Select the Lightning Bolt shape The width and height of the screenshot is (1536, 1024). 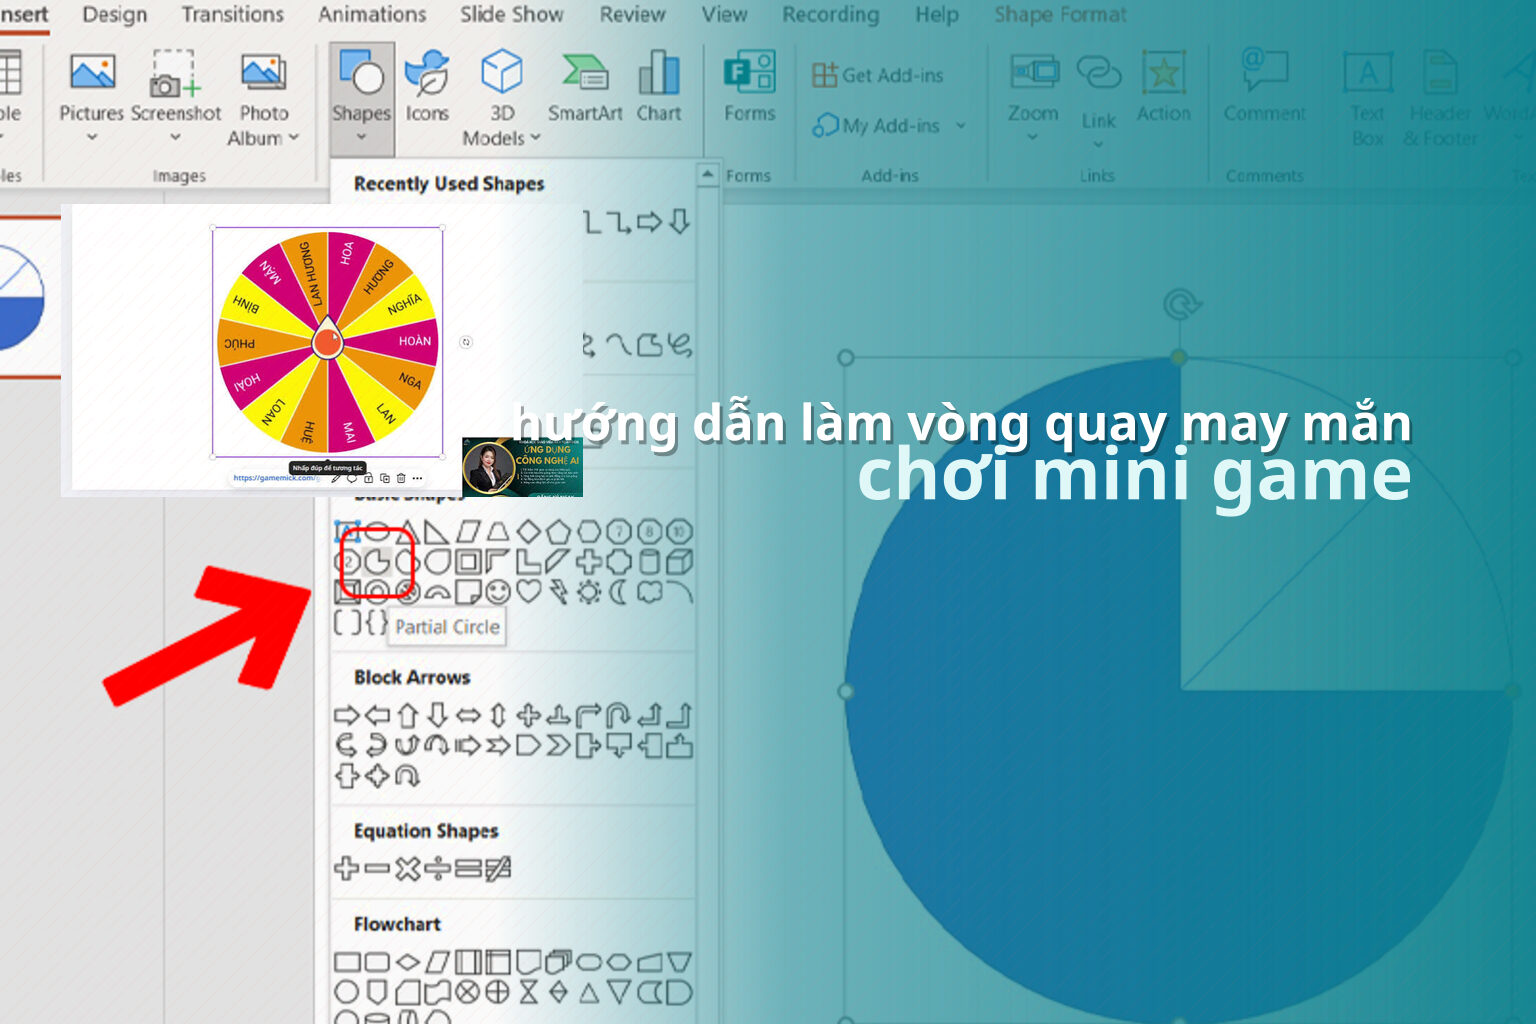[559, 592]
